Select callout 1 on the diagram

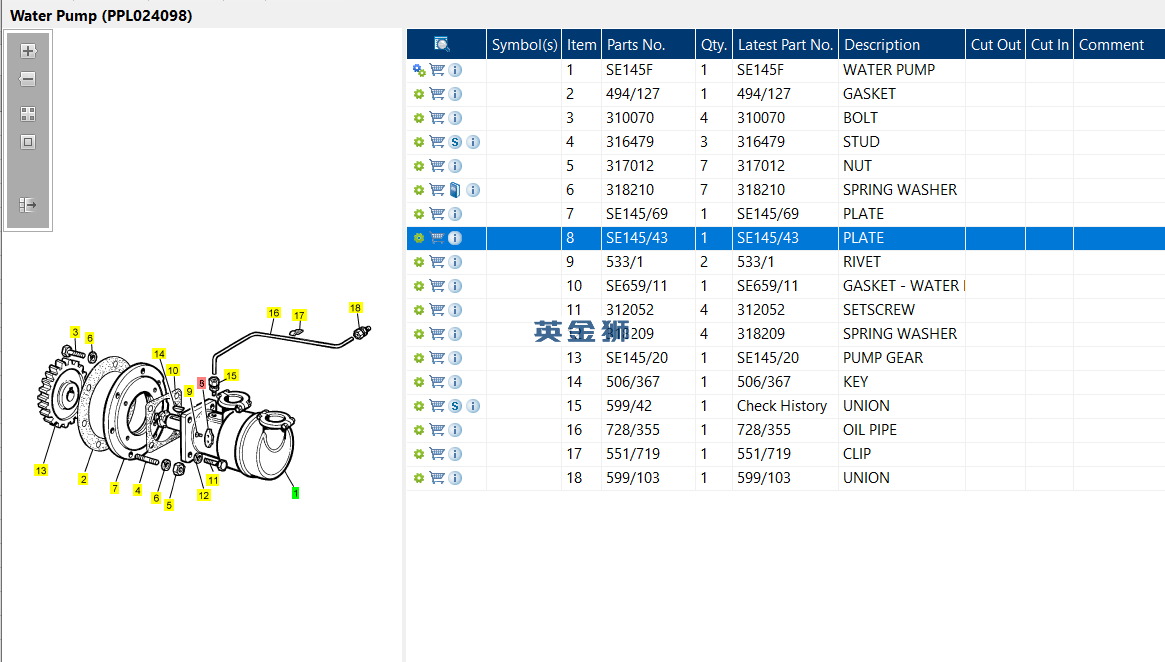[x=296, y=493]
